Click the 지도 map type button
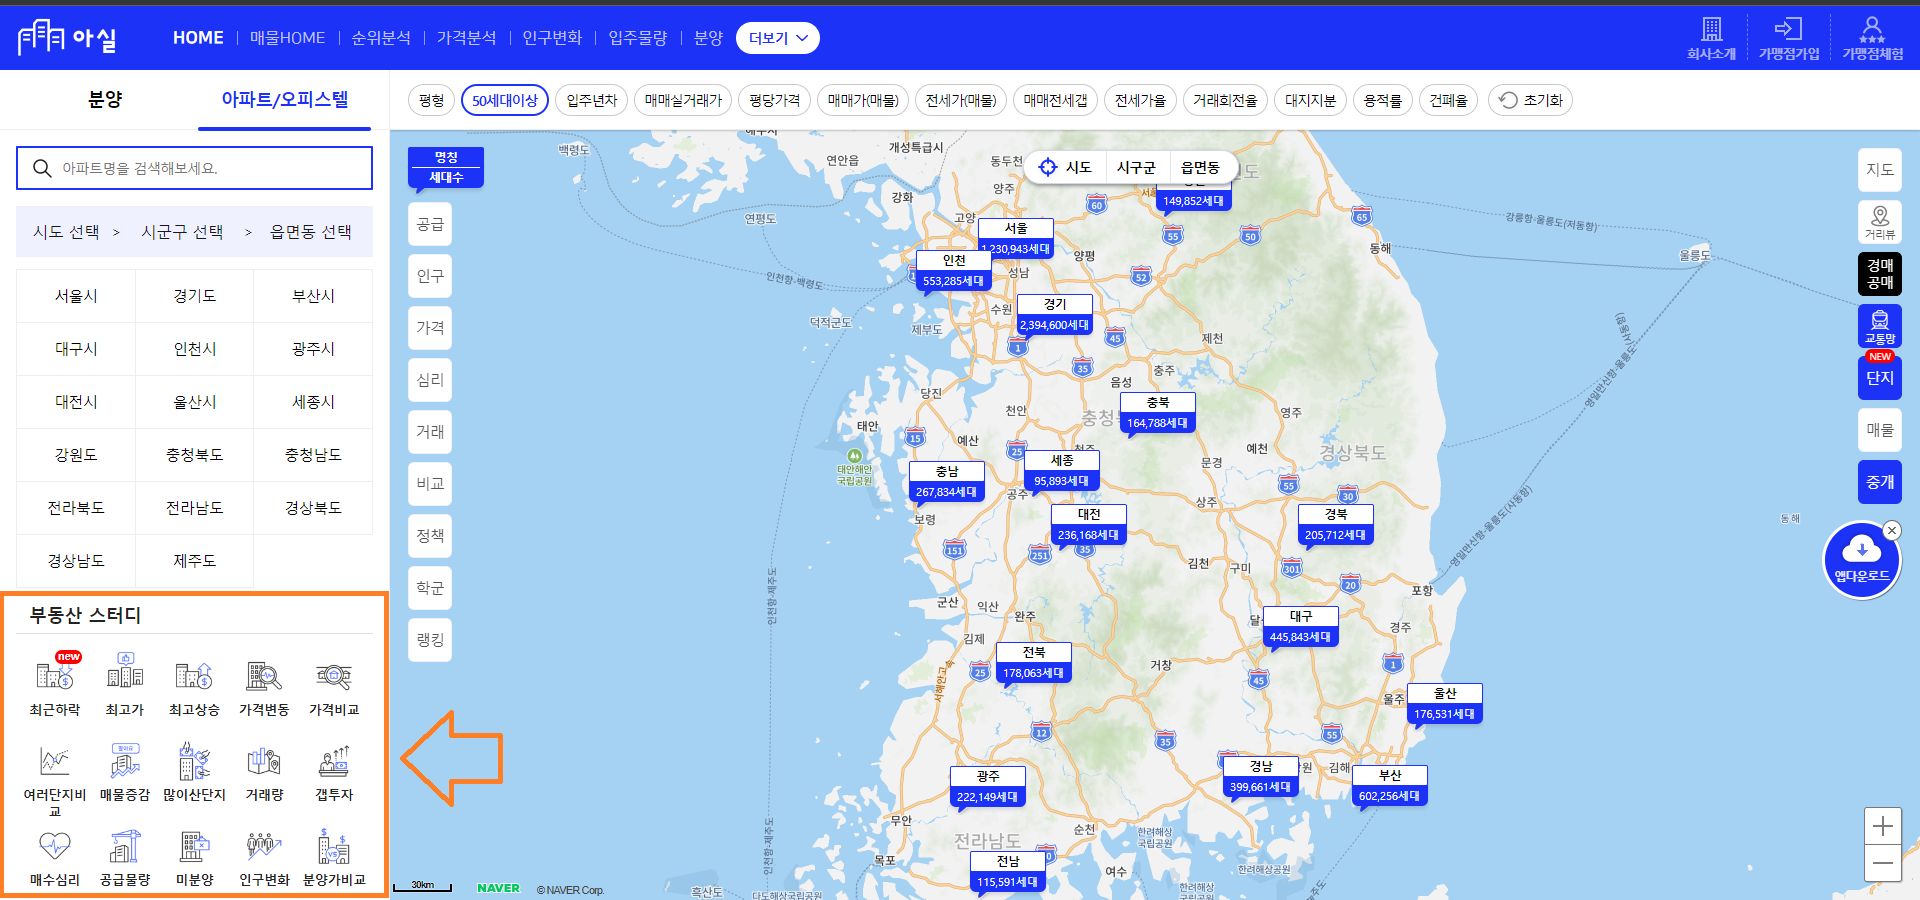 [1880, 170]
